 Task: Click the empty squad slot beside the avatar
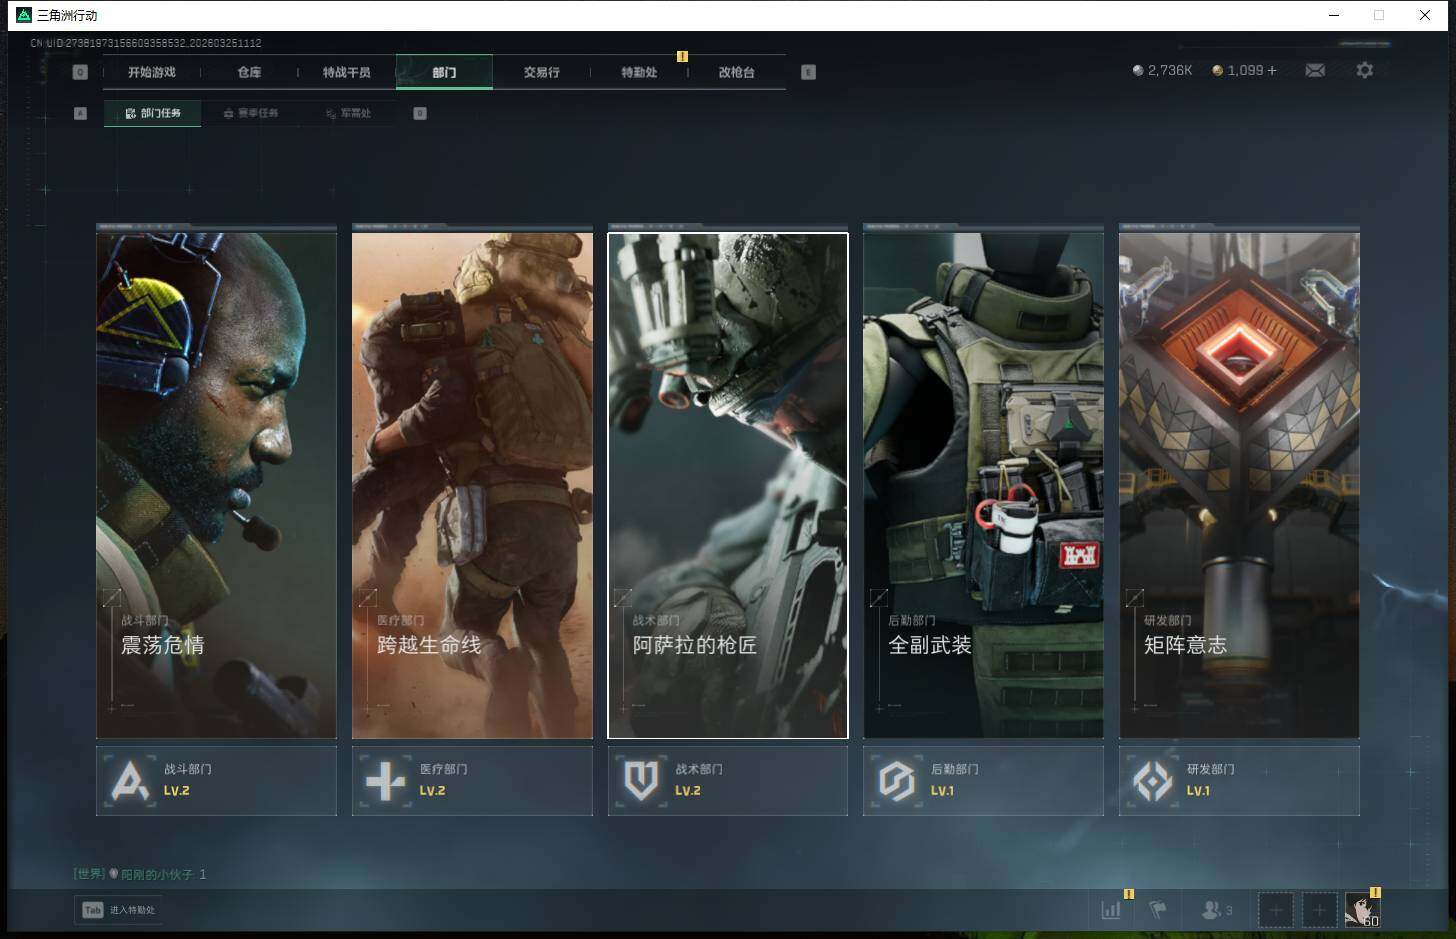click(1319, 910)
